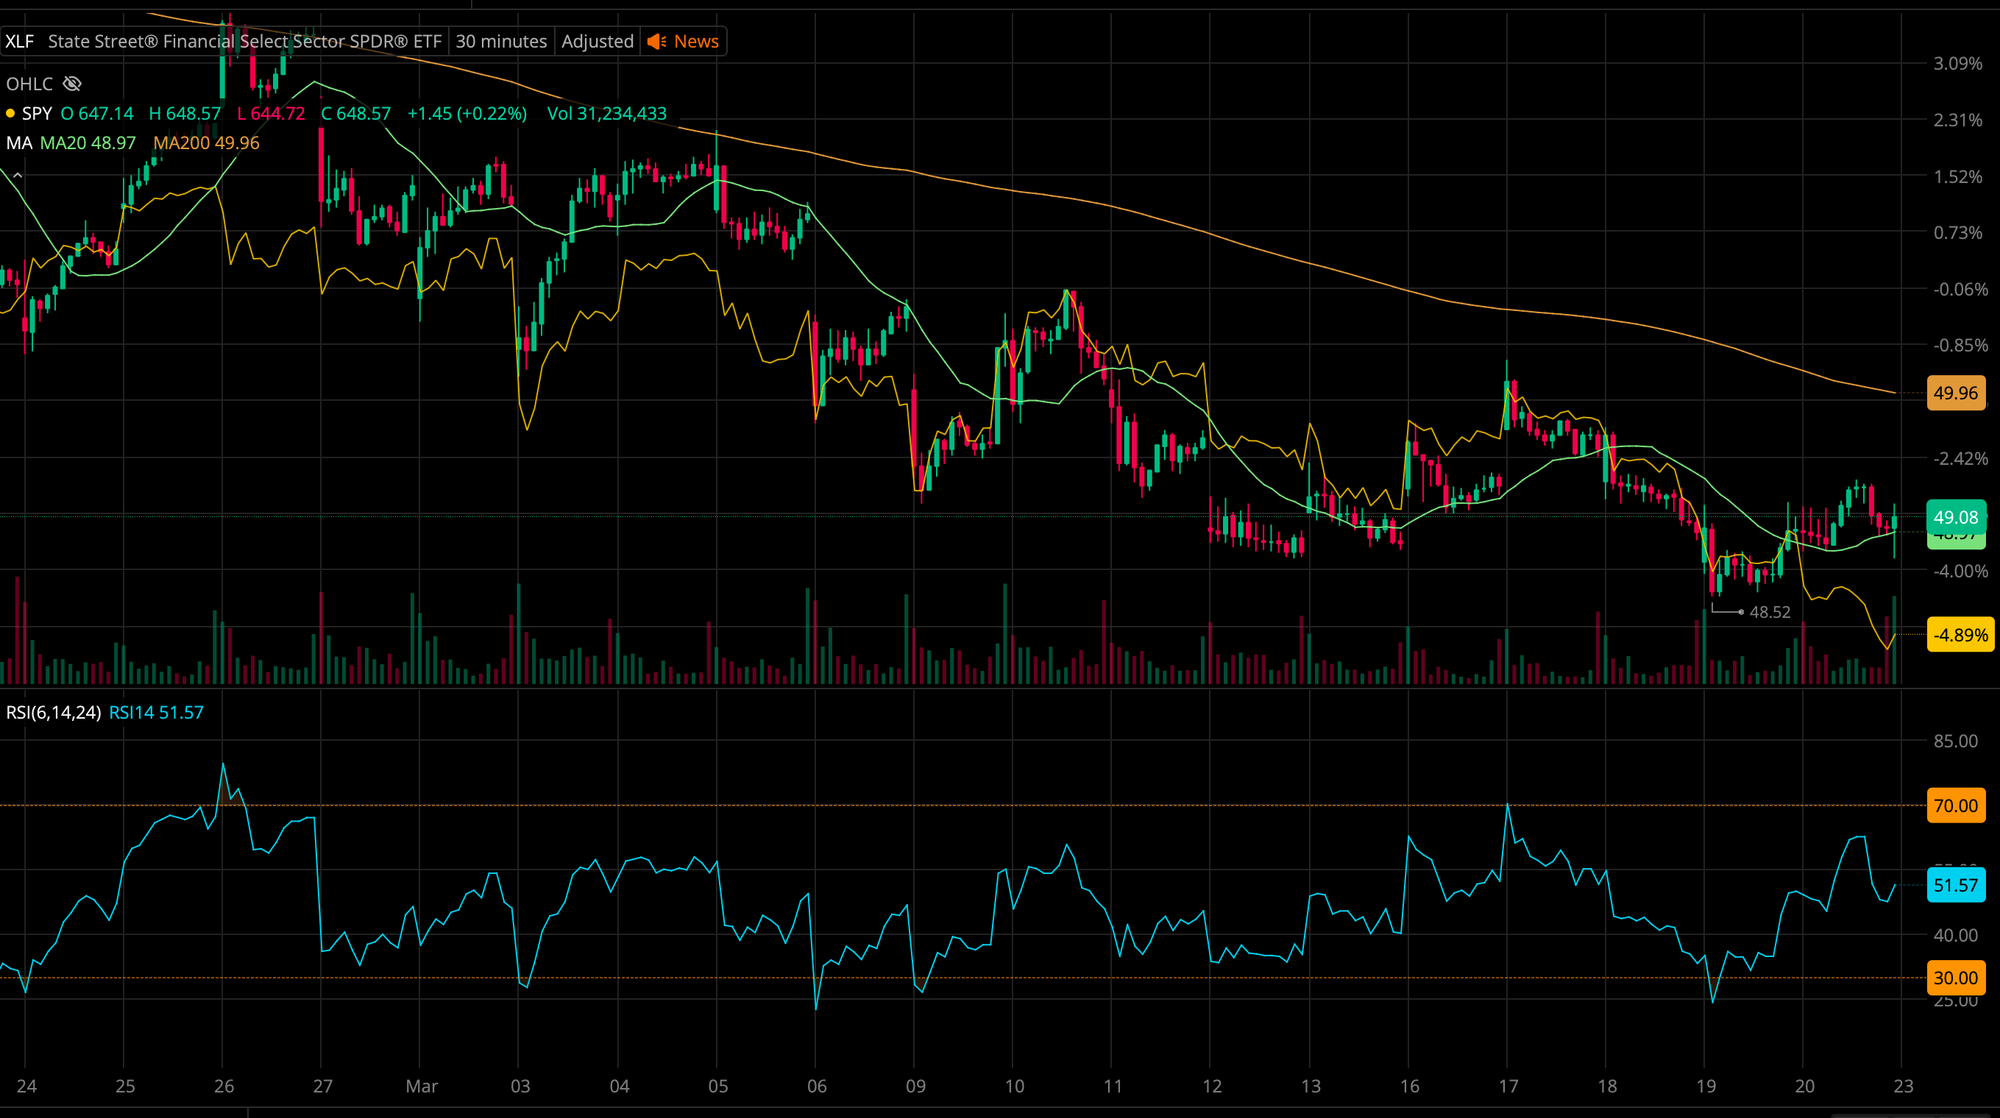Open the 30 minutes interval selector
The width and height of the screenshot is (2000, 1118).
(501, 41)
